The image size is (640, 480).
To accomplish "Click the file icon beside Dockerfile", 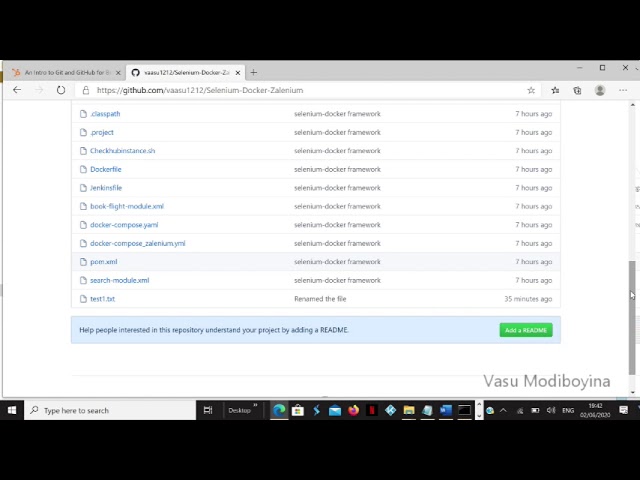I will (83, 169).
